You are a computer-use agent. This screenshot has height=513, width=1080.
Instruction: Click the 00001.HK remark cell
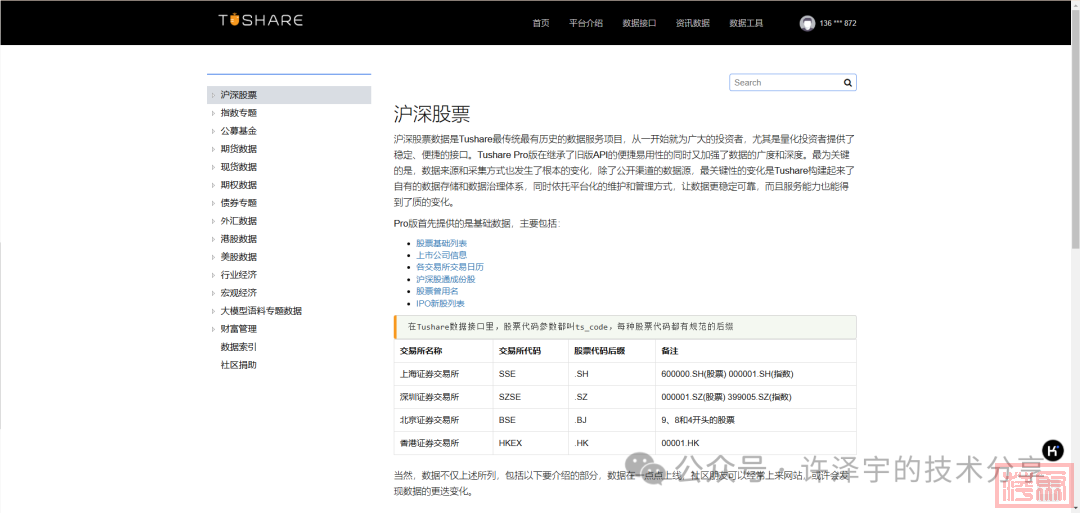tap(756, 443)
